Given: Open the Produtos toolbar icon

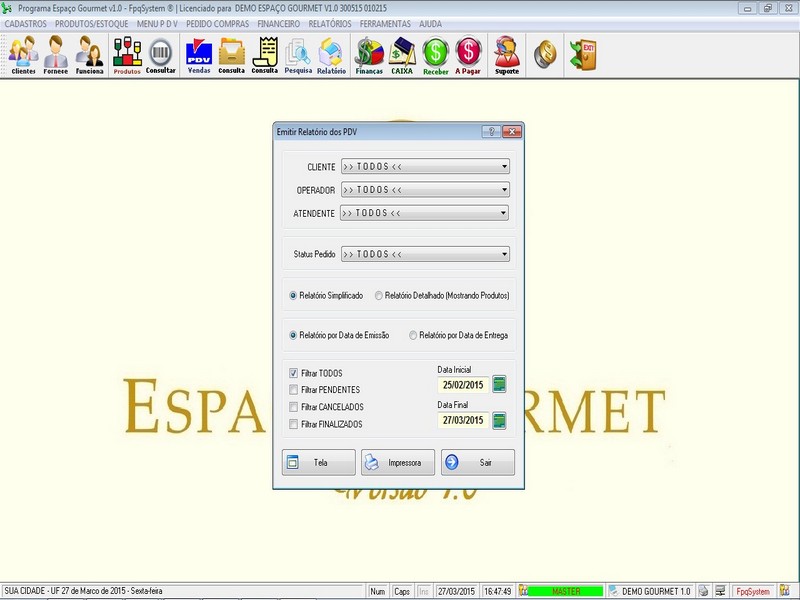Looking at the screenshot, I should 127,55.
